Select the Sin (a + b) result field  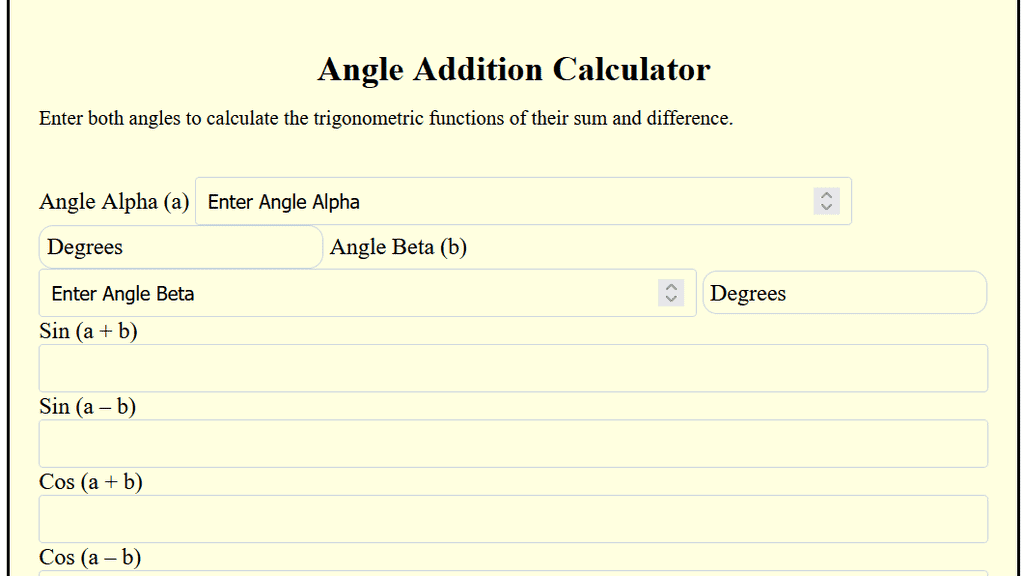tap(512, 368)
